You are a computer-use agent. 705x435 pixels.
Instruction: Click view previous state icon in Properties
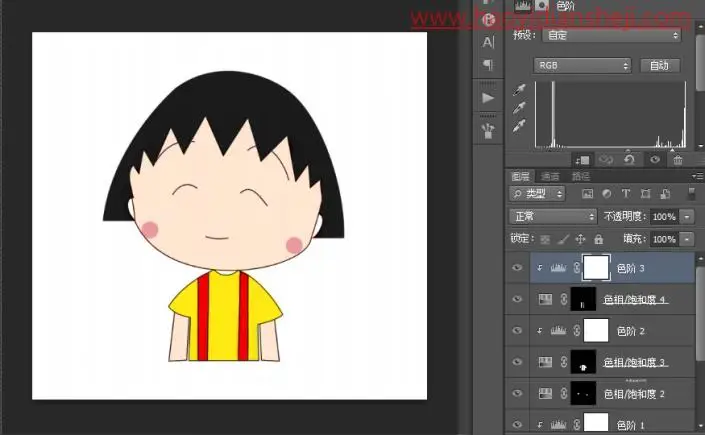(x=606, y=160)
